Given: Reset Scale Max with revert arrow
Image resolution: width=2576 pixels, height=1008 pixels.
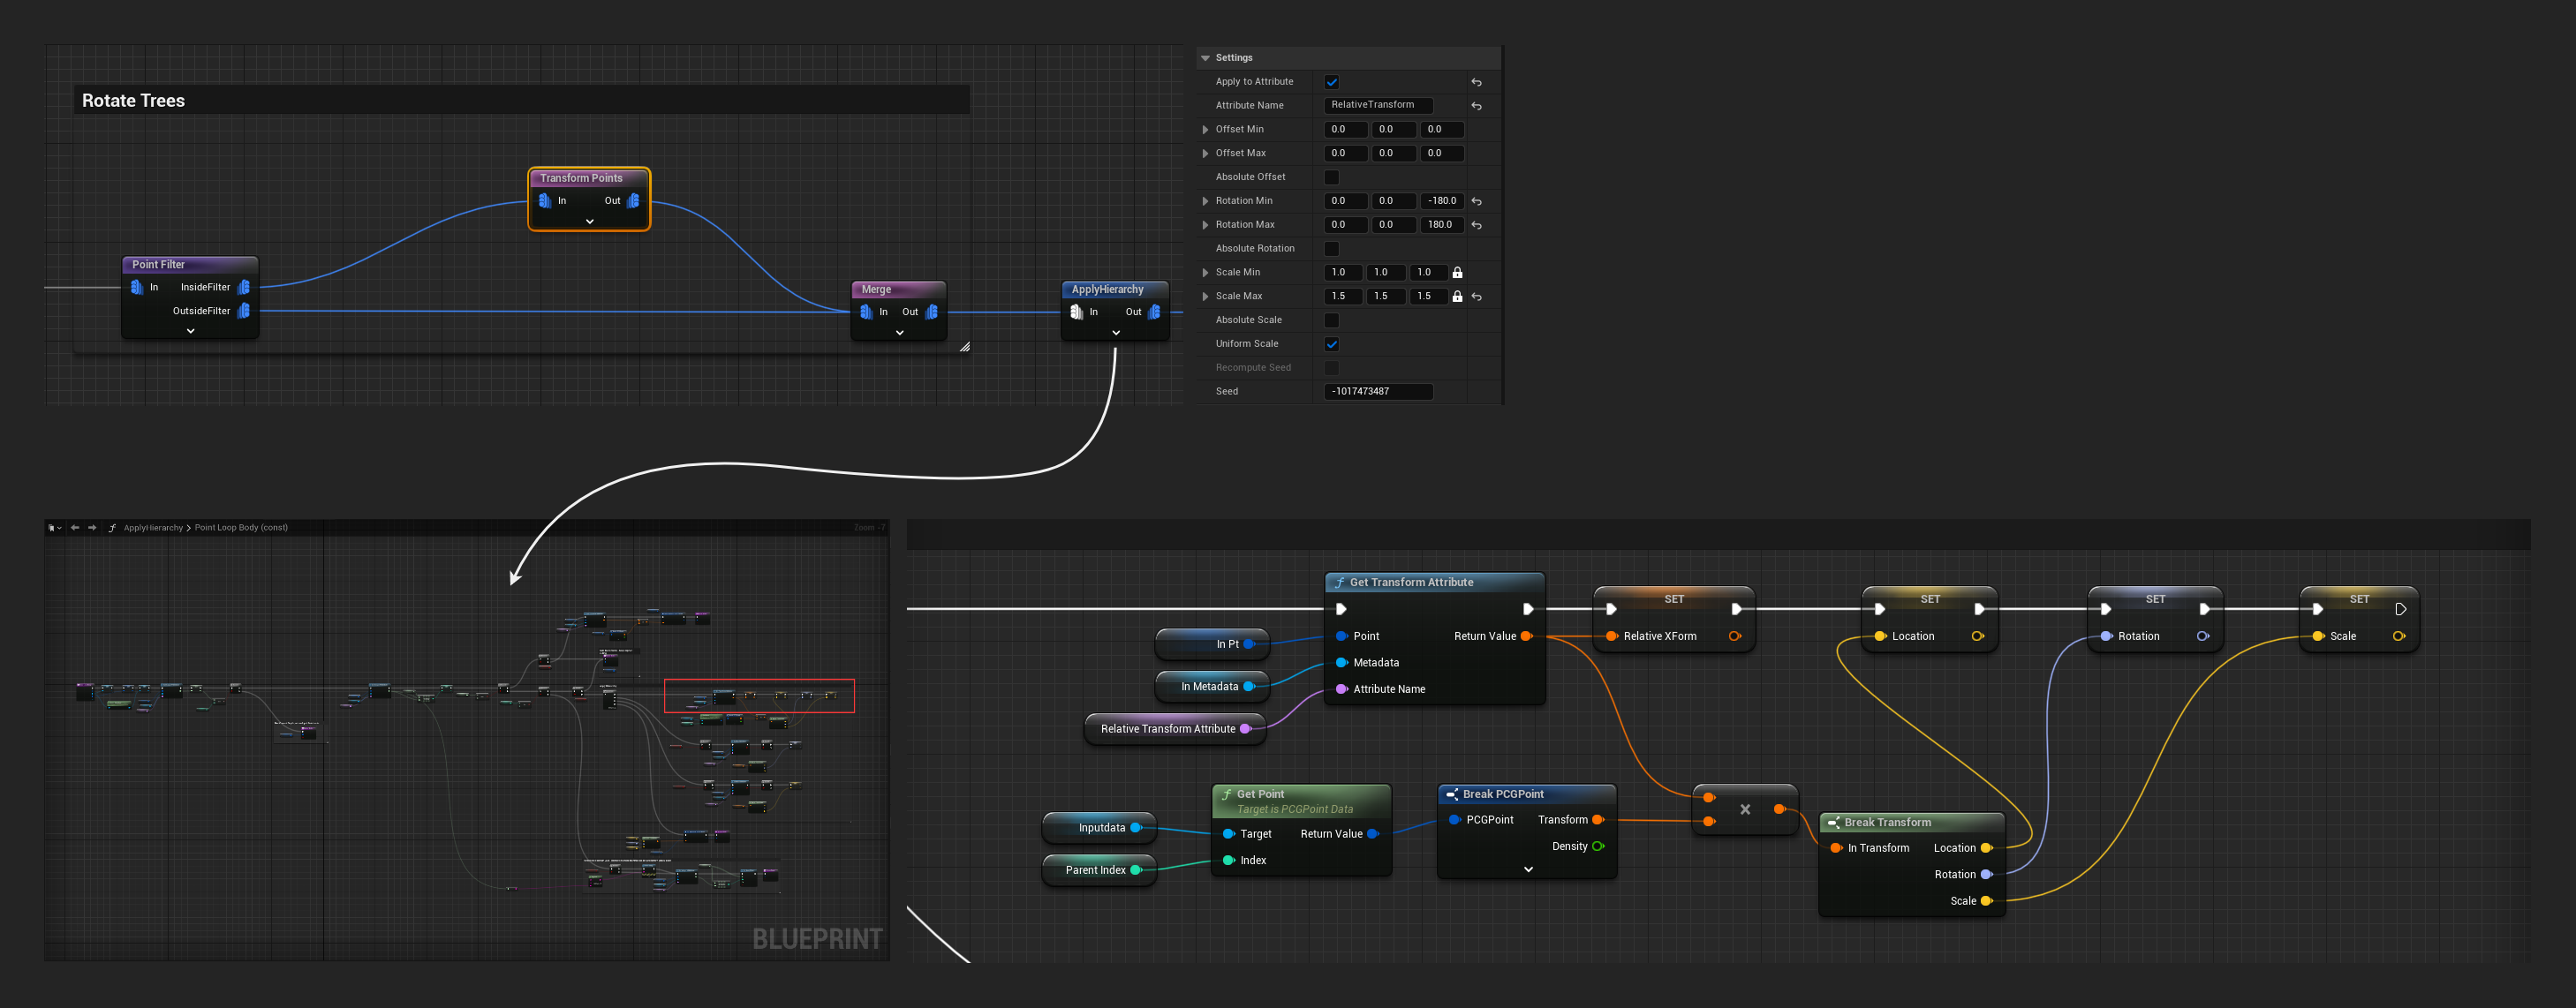Looking at the screenshot, I should [x=1476, y=297].
